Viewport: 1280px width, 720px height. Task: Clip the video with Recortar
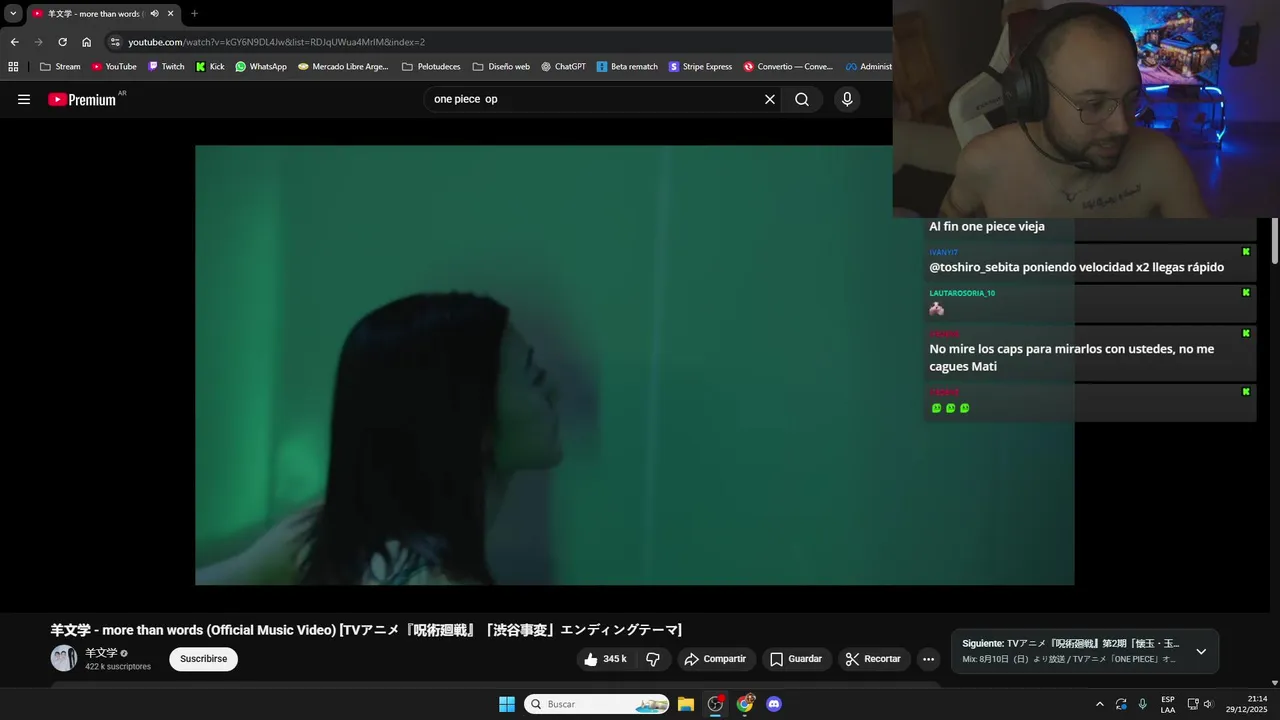873,659
